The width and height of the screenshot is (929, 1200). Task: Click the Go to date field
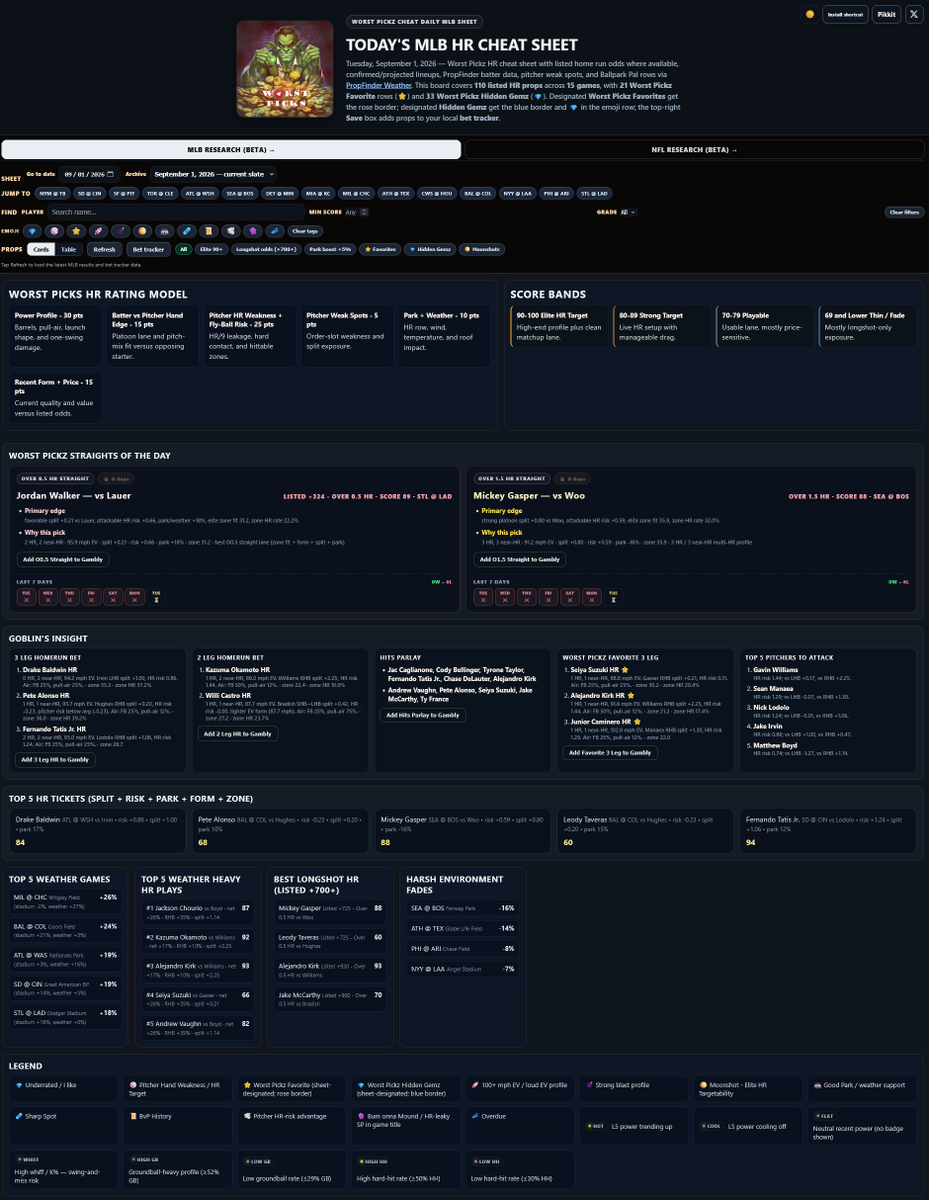tap(89, 174)
